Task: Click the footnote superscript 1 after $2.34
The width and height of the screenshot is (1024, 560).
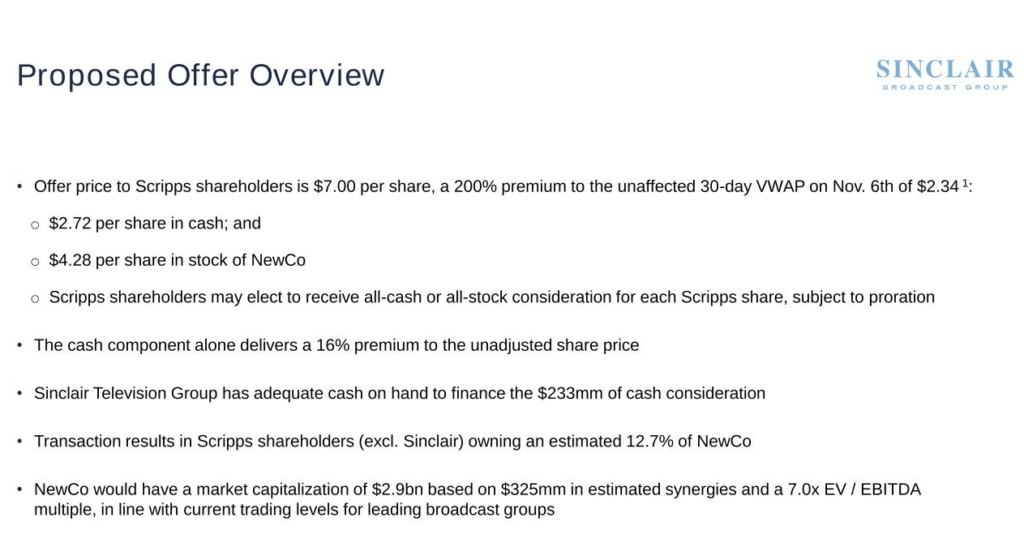Action: click(x=965, y=183)
